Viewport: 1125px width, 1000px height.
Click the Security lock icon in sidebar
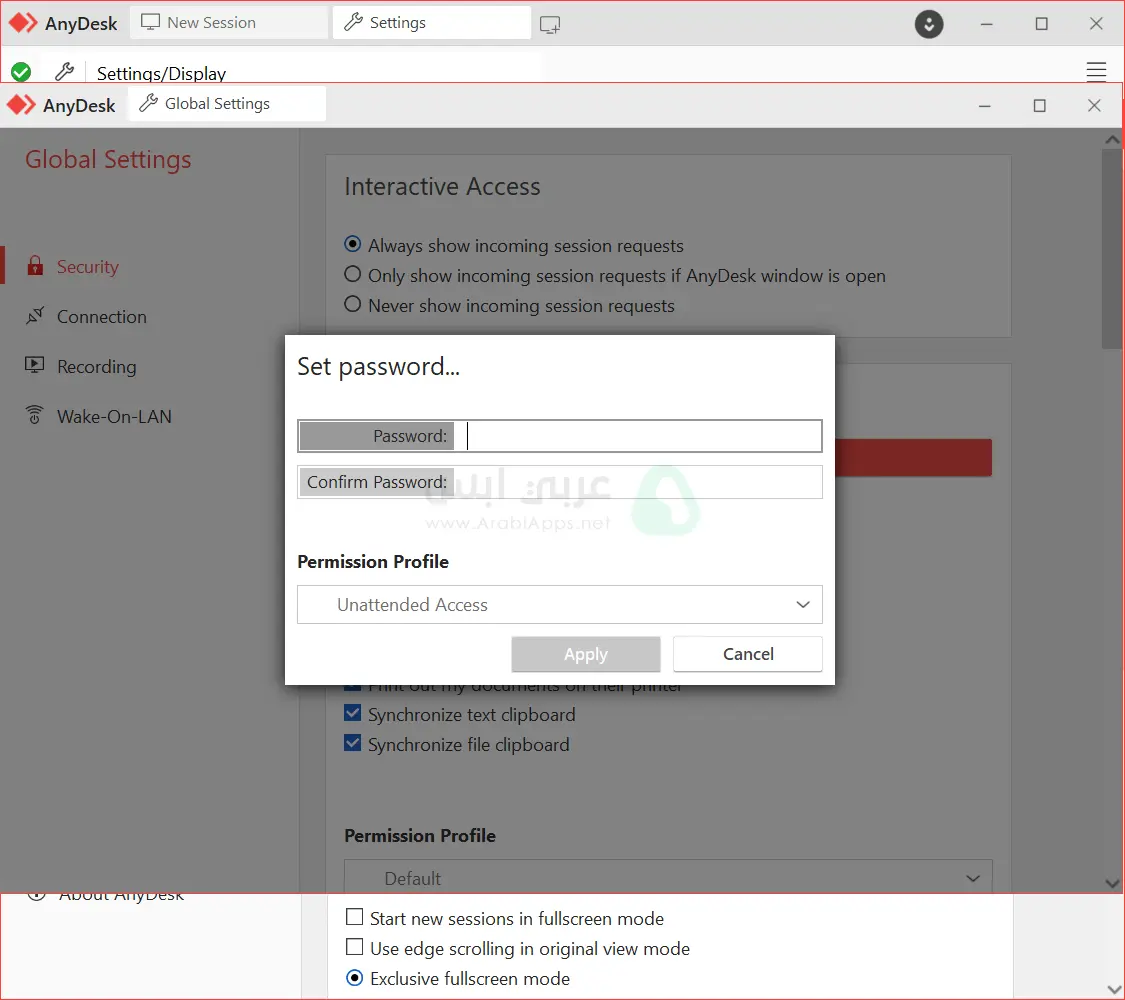pos(35,266)
